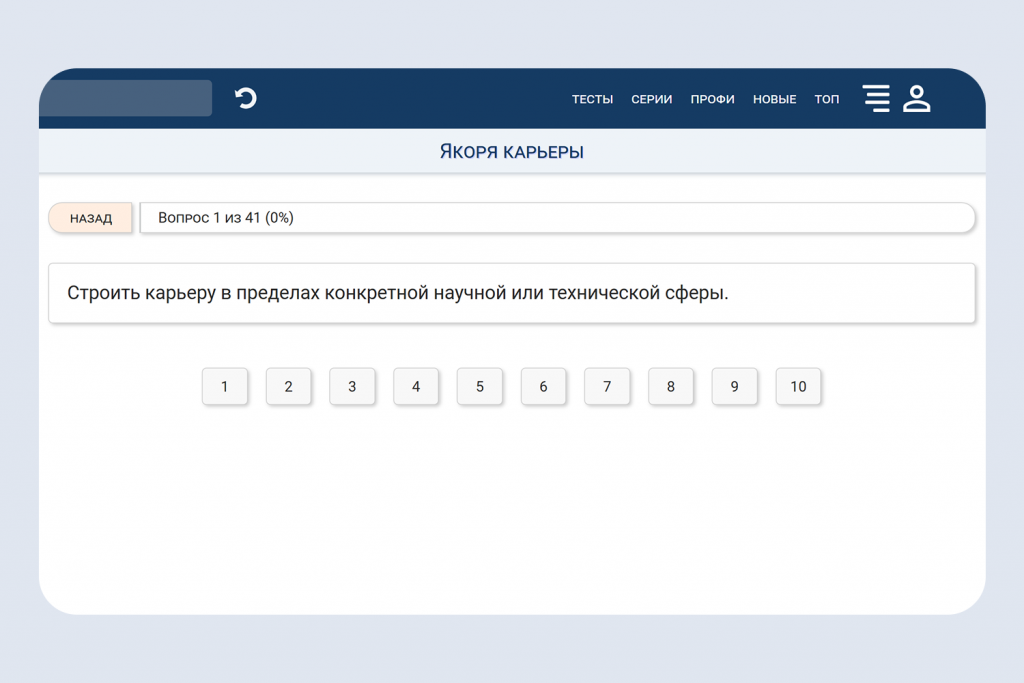Open the НОВЫЕ section

(775, 99)
